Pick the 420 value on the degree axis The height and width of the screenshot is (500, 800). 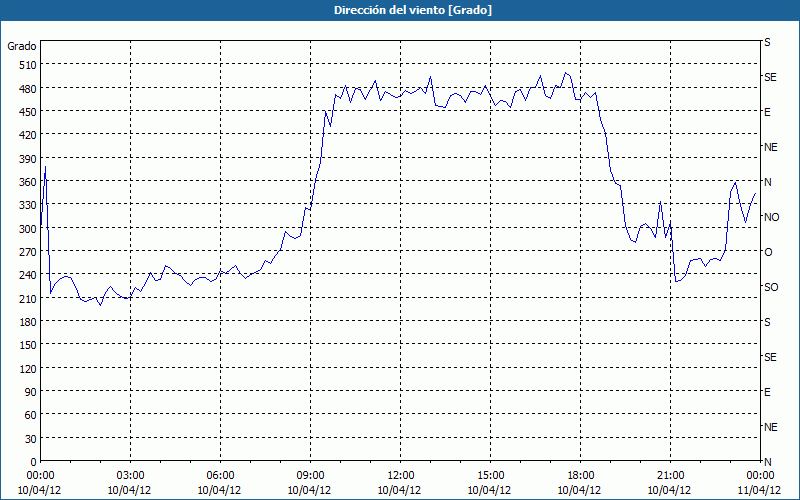click(28, 135)
